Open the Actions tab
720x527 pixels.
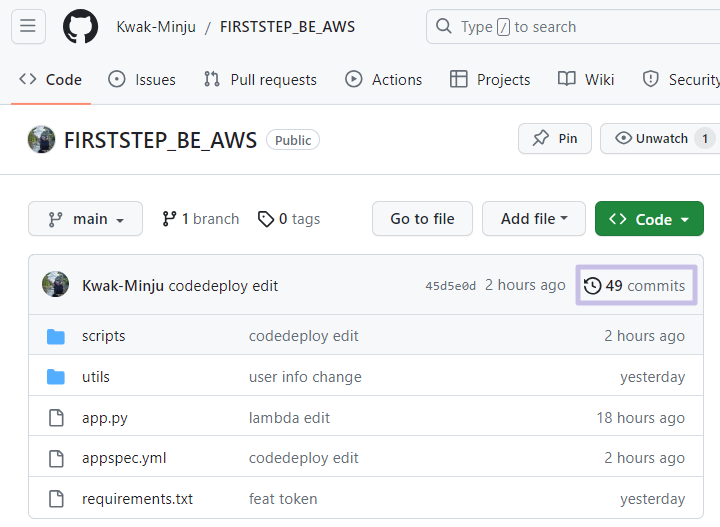383,79
